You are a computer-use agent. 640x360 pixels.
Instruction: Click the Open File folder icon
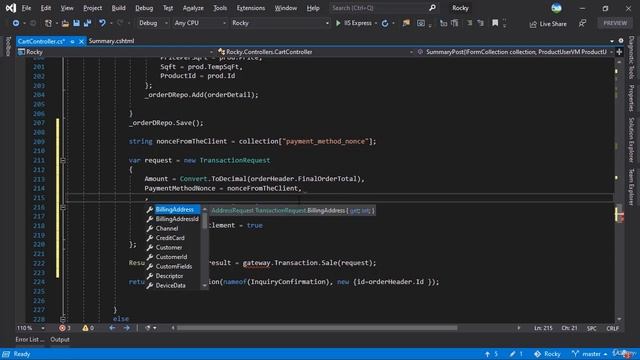coord(65,23)
